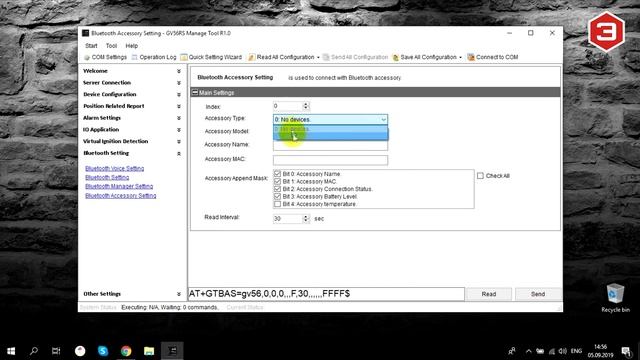This screenshot has height=360, width=640.
Task: Increase the Read Interval value
Action: [x=306, y=217]
